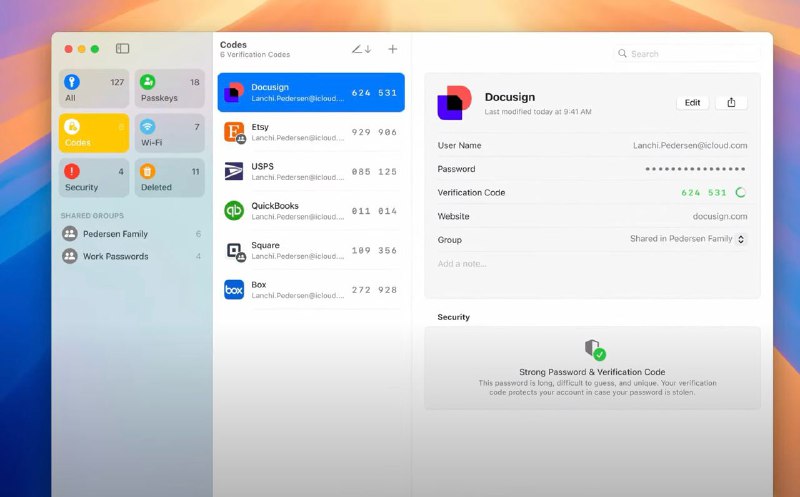Open the Deleted category tile
This screenshot has height=497, width=800.
tap(170, 178)
